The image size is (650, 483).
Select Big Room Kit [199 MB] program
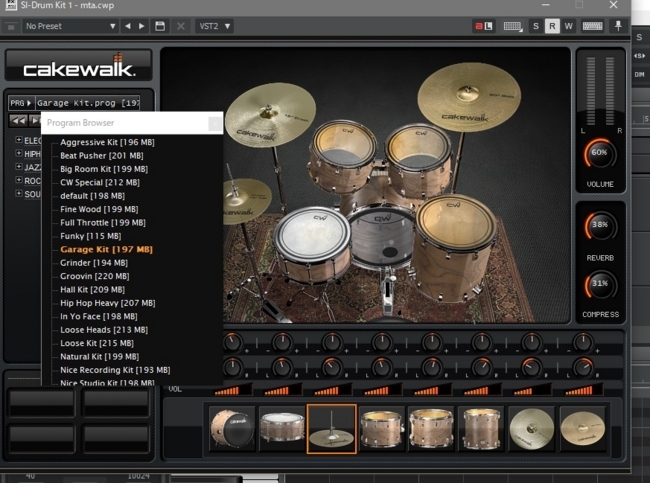tap(104, 169)
